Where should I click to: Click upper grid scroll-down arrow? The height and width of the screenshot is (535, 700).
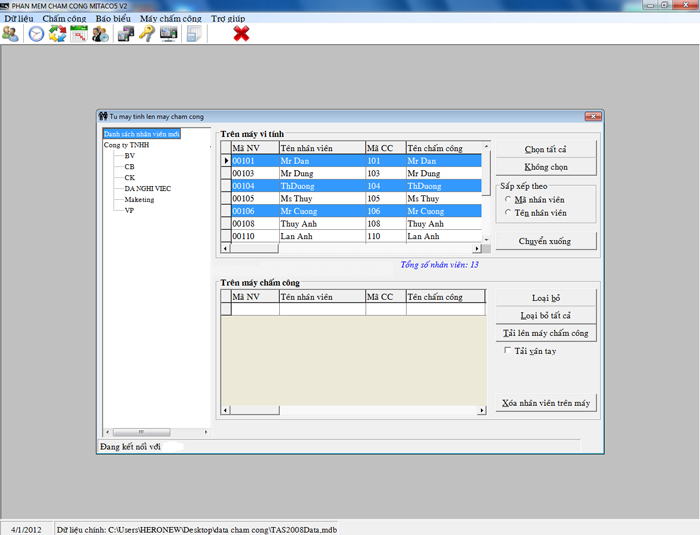pos(487,239)
